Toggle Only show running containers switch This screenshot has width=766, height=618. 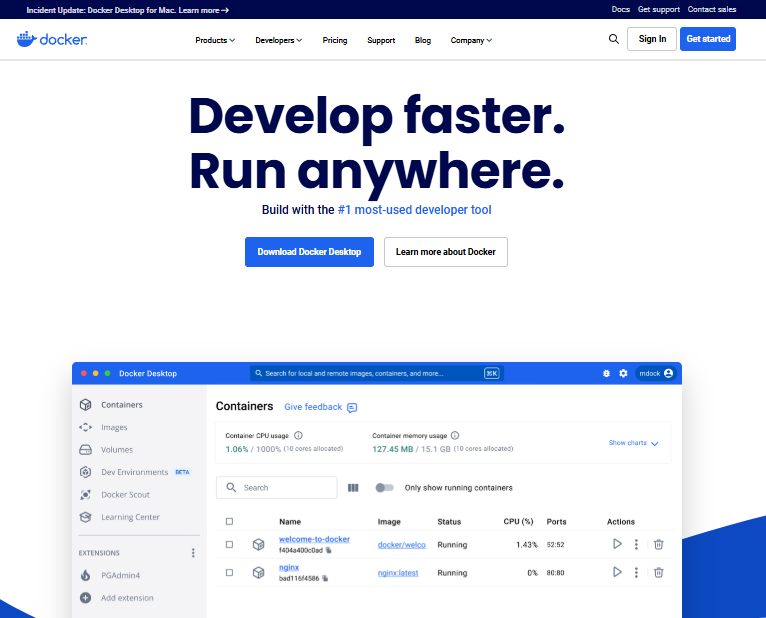tap(384, 488)
